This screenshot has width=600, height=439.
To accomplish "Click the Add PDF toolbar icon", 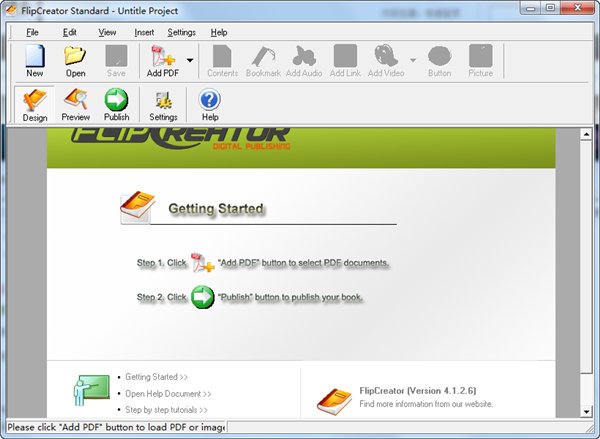I will (x=163, y=60).
